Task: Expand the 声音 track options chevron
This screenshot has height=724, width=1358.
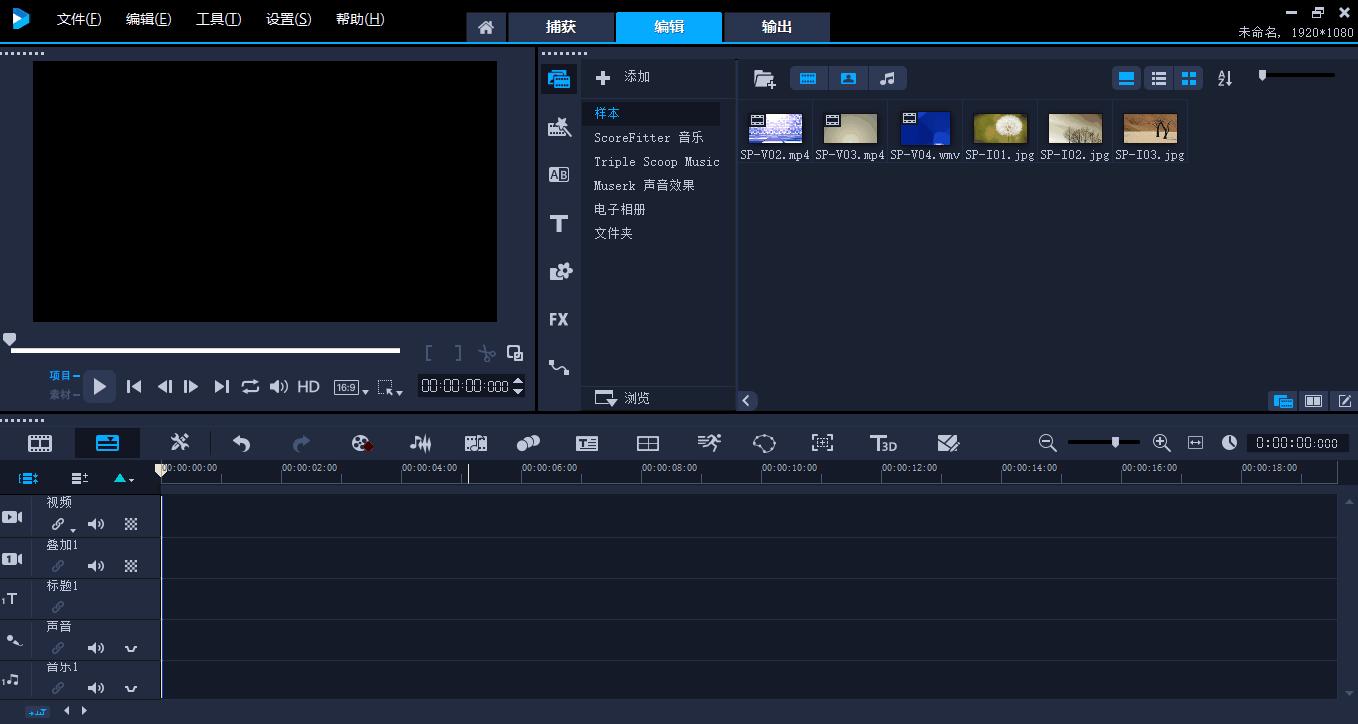Action: click(131, 648)
